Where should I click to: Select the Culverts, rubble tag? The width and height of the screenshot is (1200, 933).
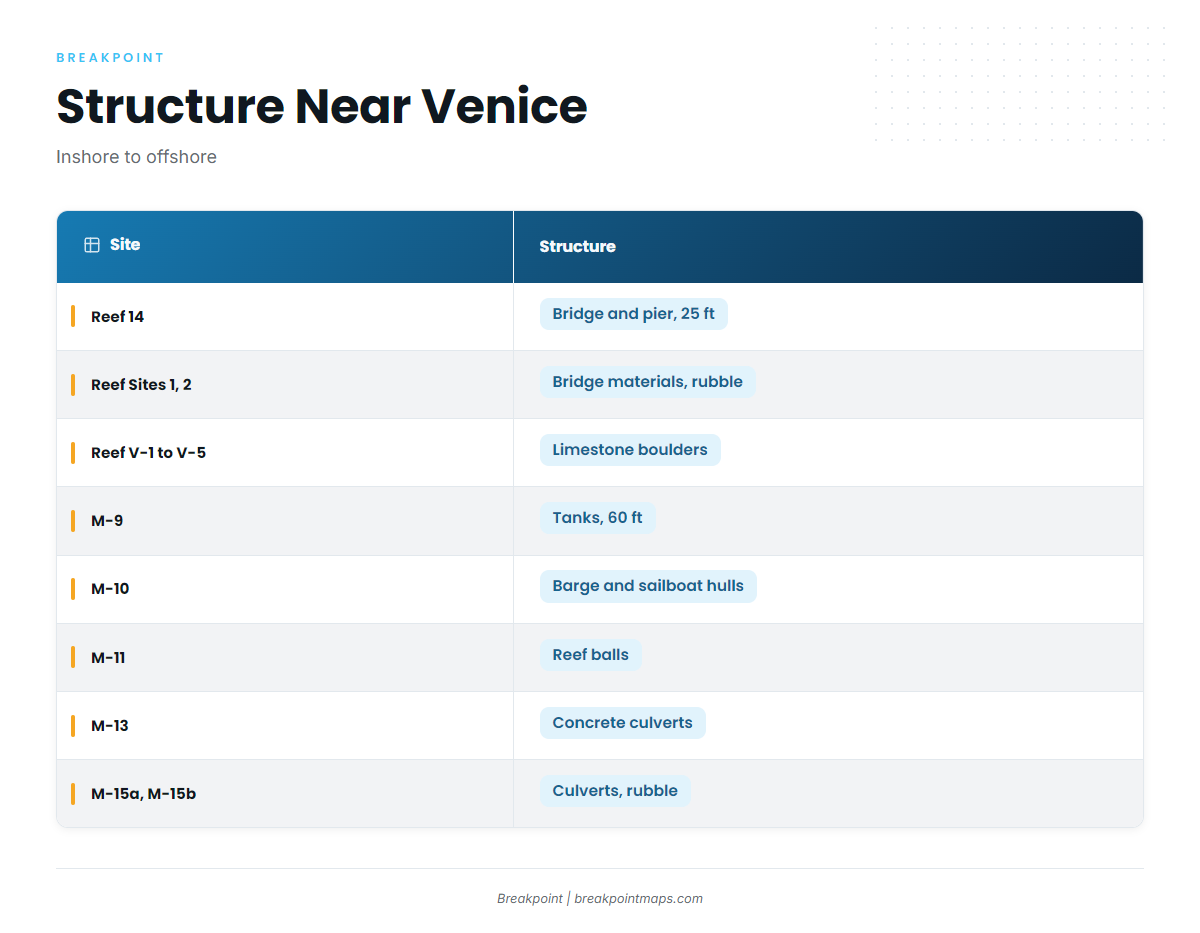pyautogui.click(x=615, y=791)
